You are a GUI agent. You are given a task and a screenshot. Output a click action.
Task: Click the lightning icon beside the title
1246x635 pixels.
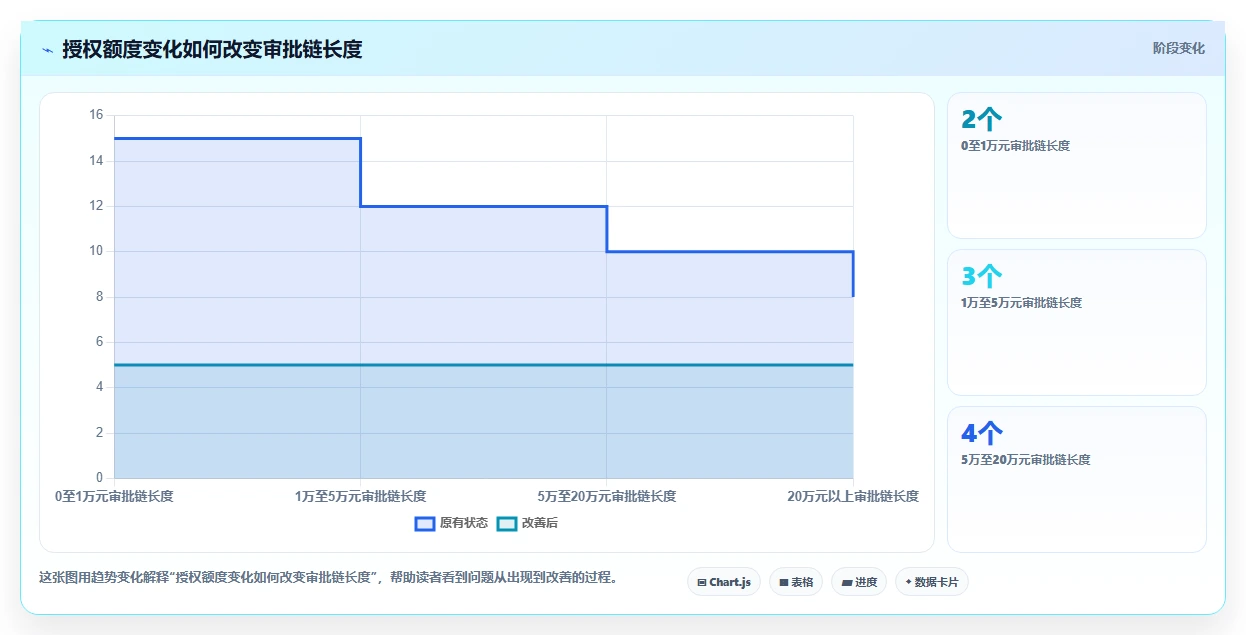(x=47, y=49)
